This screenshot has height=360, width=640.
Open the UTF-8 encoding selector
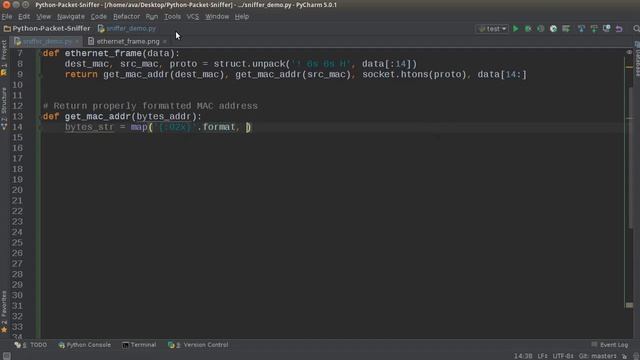point(563,356)
